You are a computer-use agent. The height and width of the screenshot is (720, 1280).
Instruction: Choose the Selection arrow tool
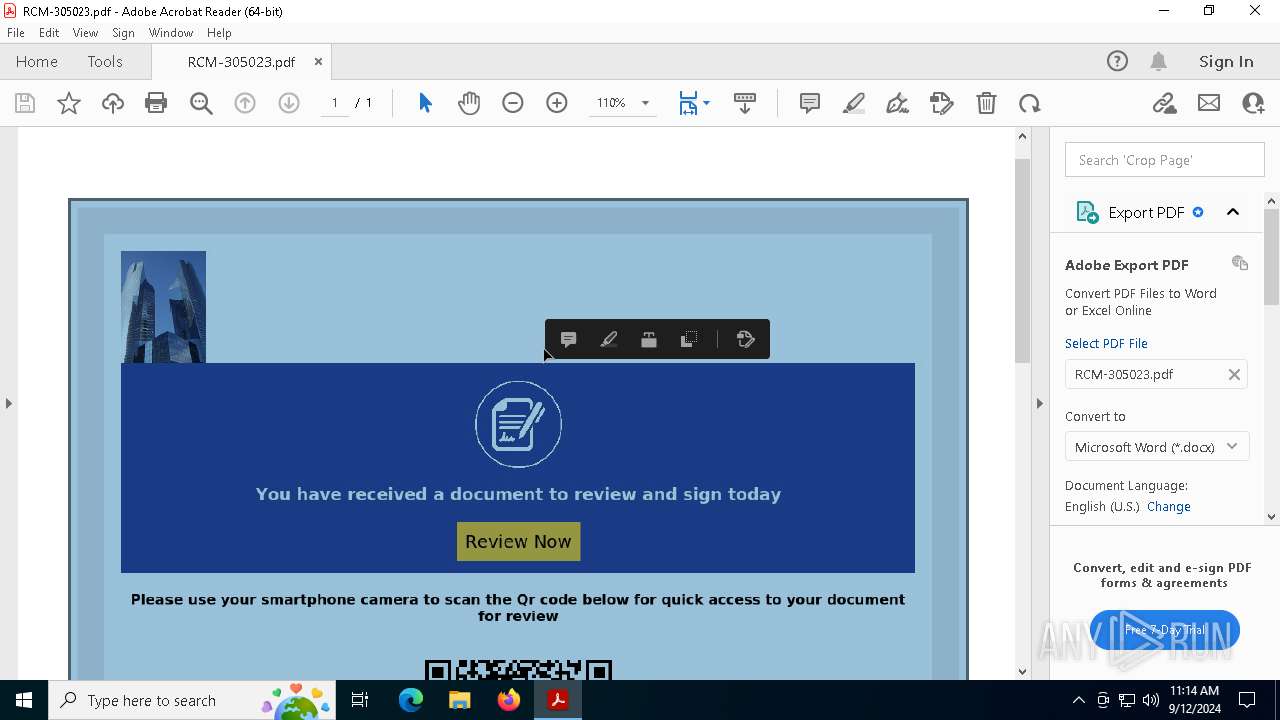[425, 103]
